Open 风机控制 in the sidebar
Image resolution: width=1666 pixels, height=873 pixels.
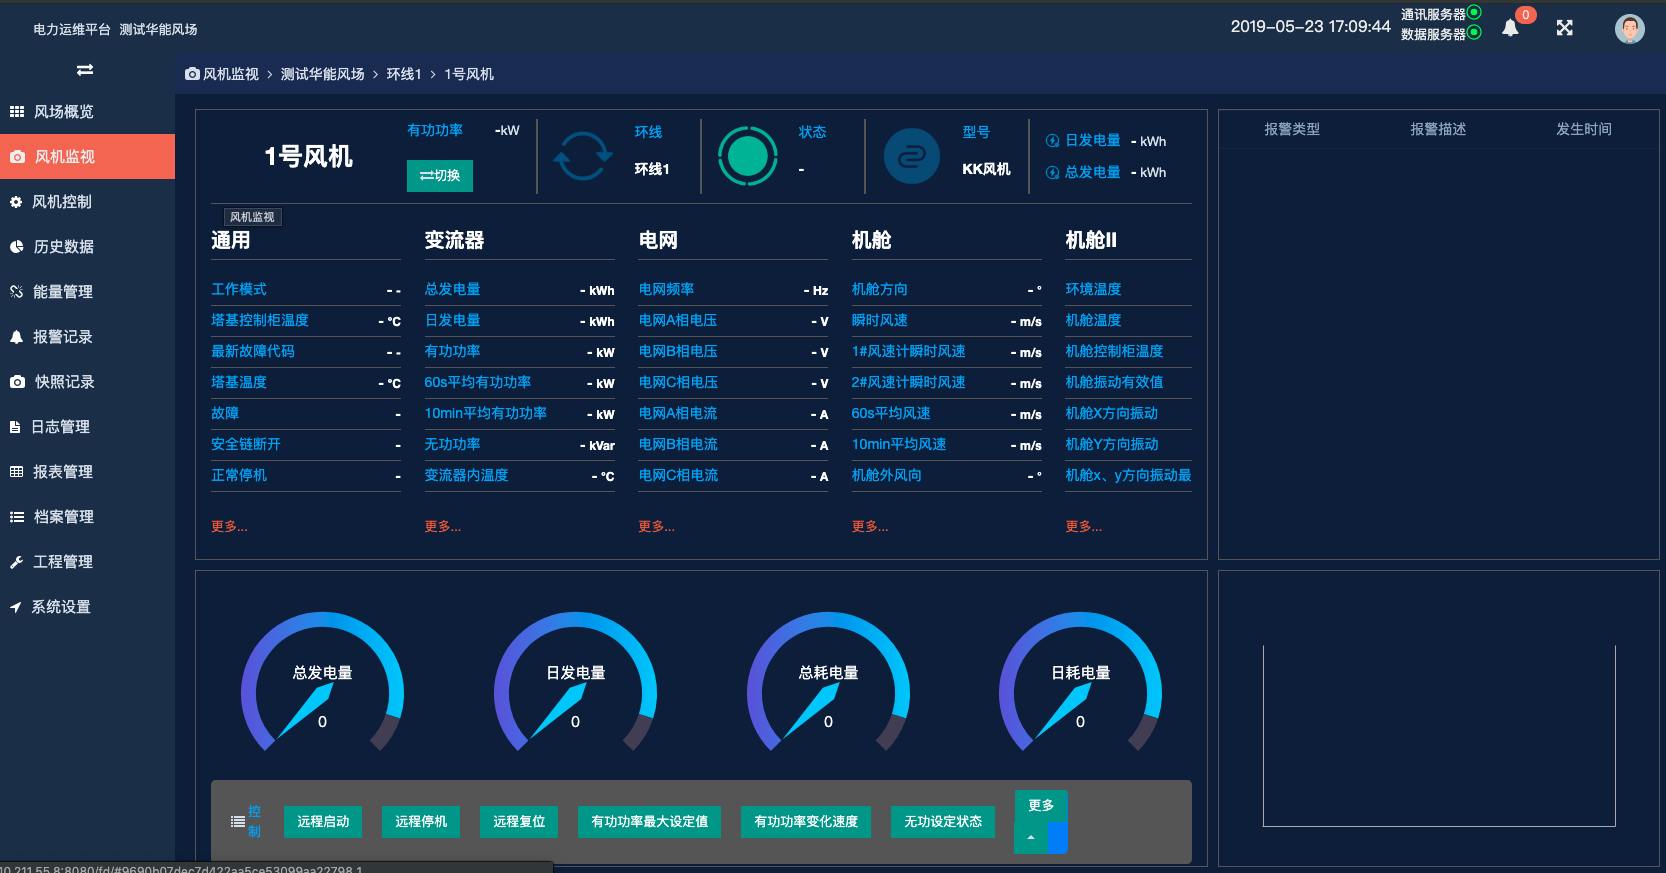62,202
